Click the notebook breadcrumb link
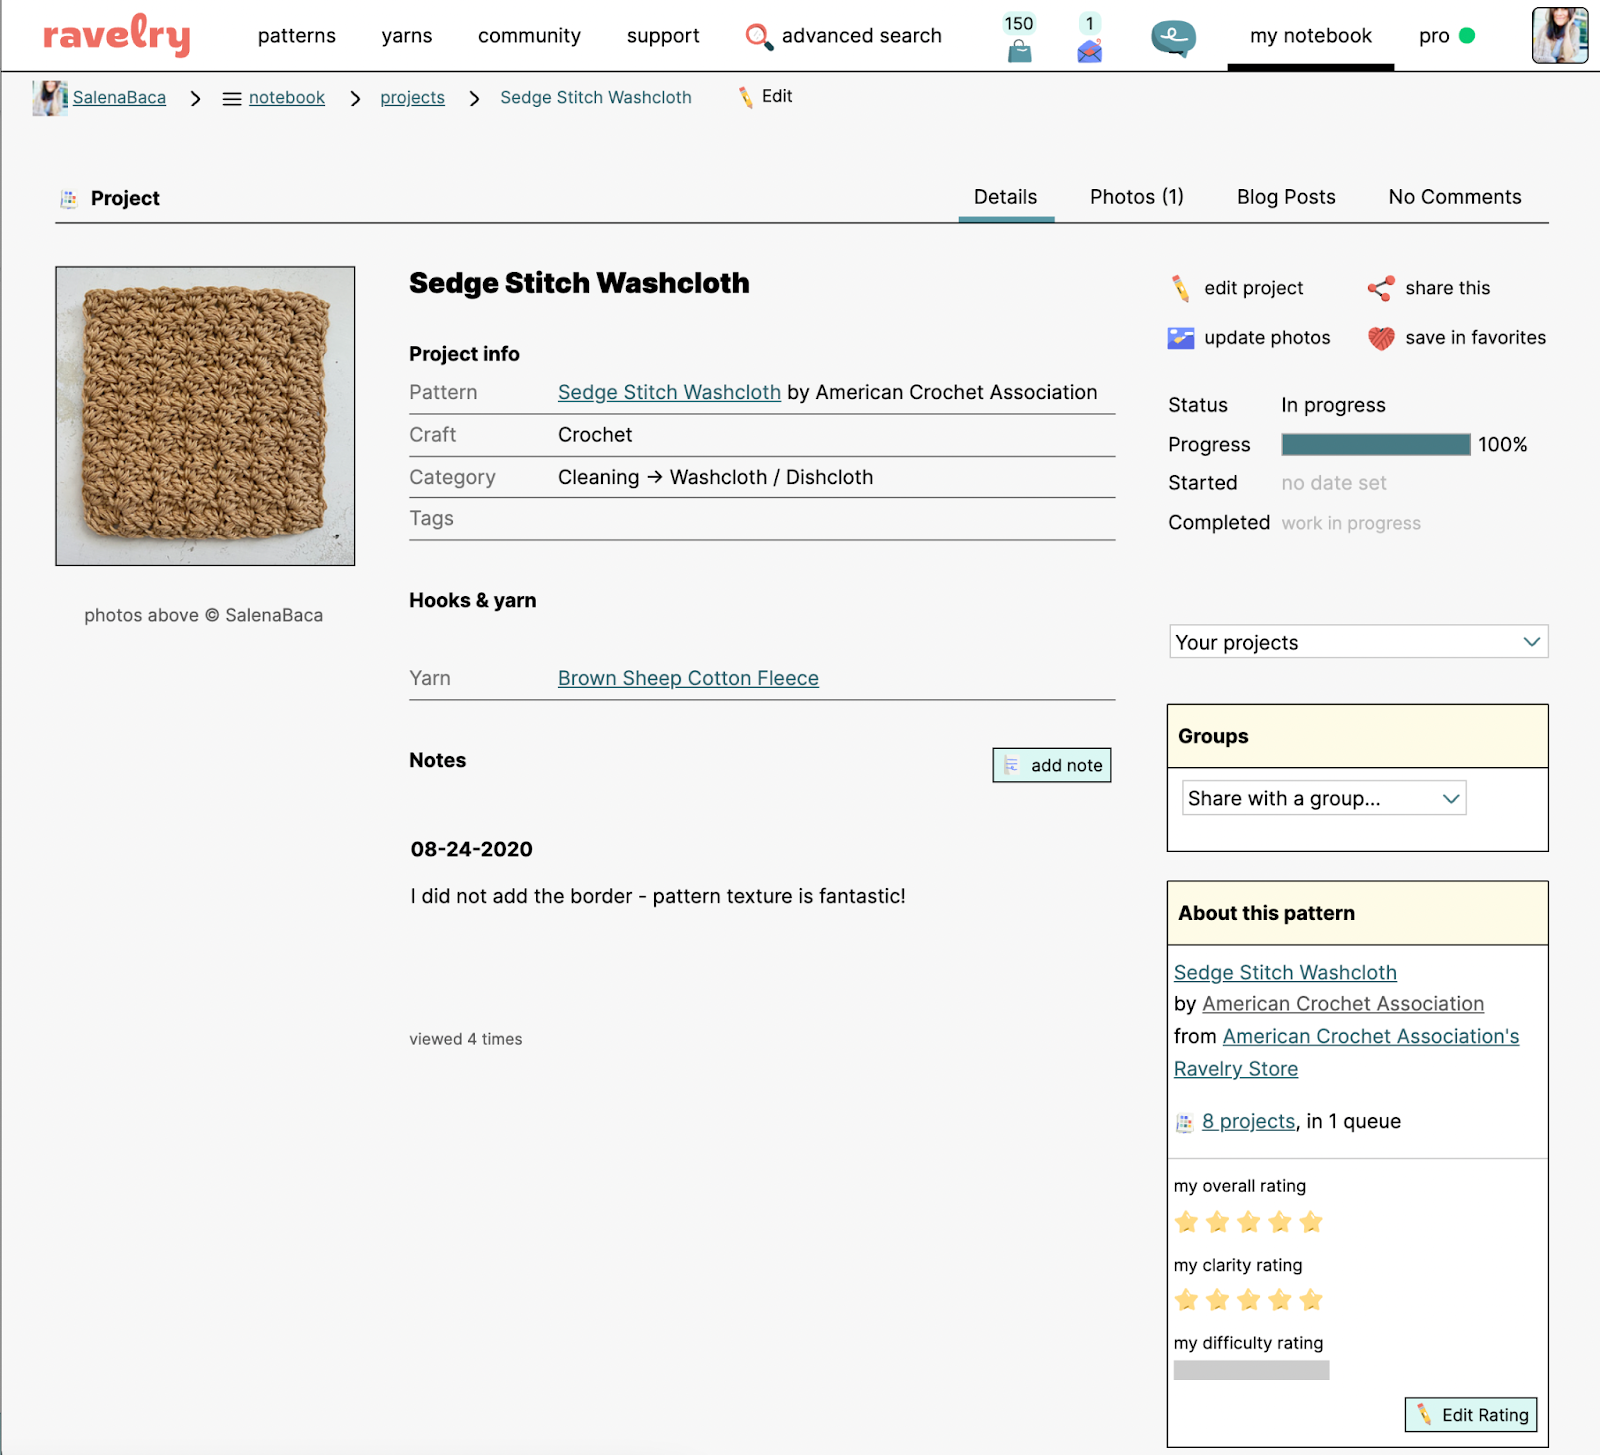The height and width of the screenshot is (1455, 1600). 287,98
